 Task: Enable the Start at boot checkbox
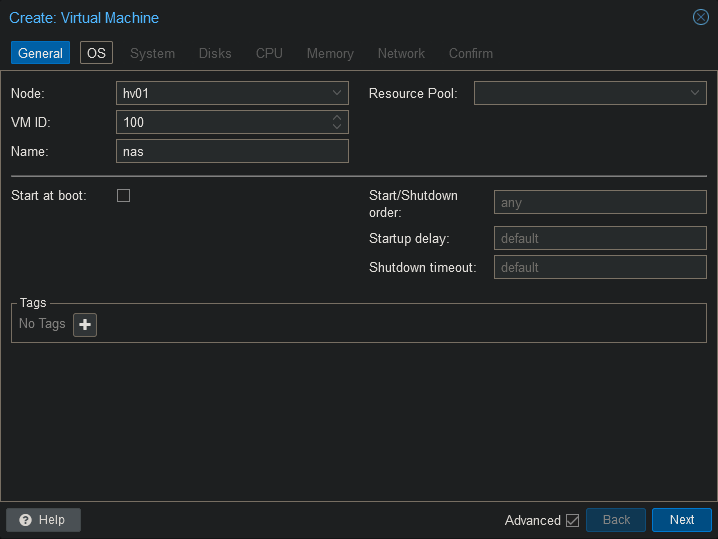pyautogui.click(x=124, y=196)
